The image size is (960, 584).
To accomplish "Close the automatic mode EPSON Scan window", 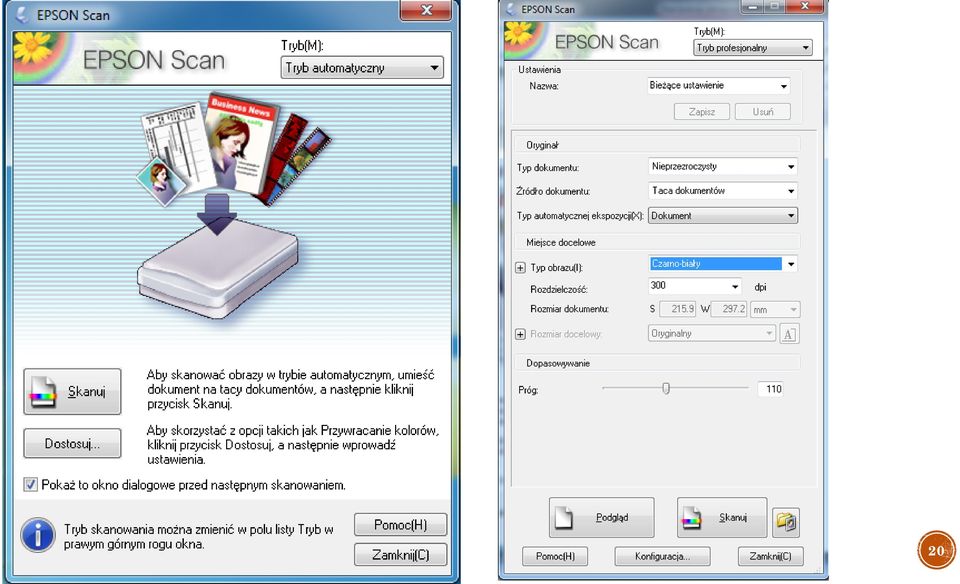I will coord(426,10).
